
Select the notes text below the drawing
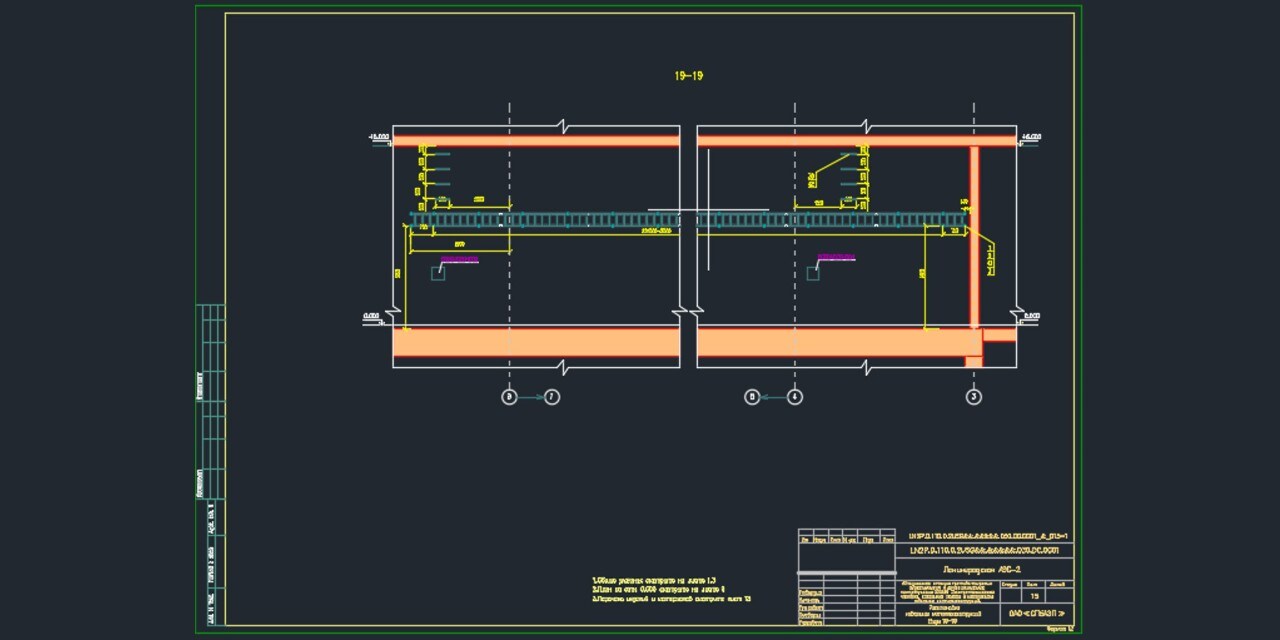point(670,590)
